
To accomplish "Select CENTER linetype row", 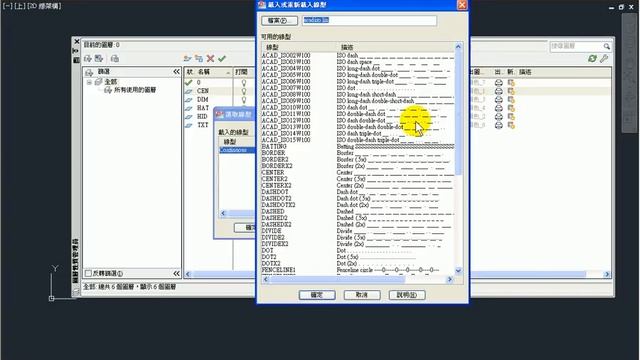I will (358, 173).
